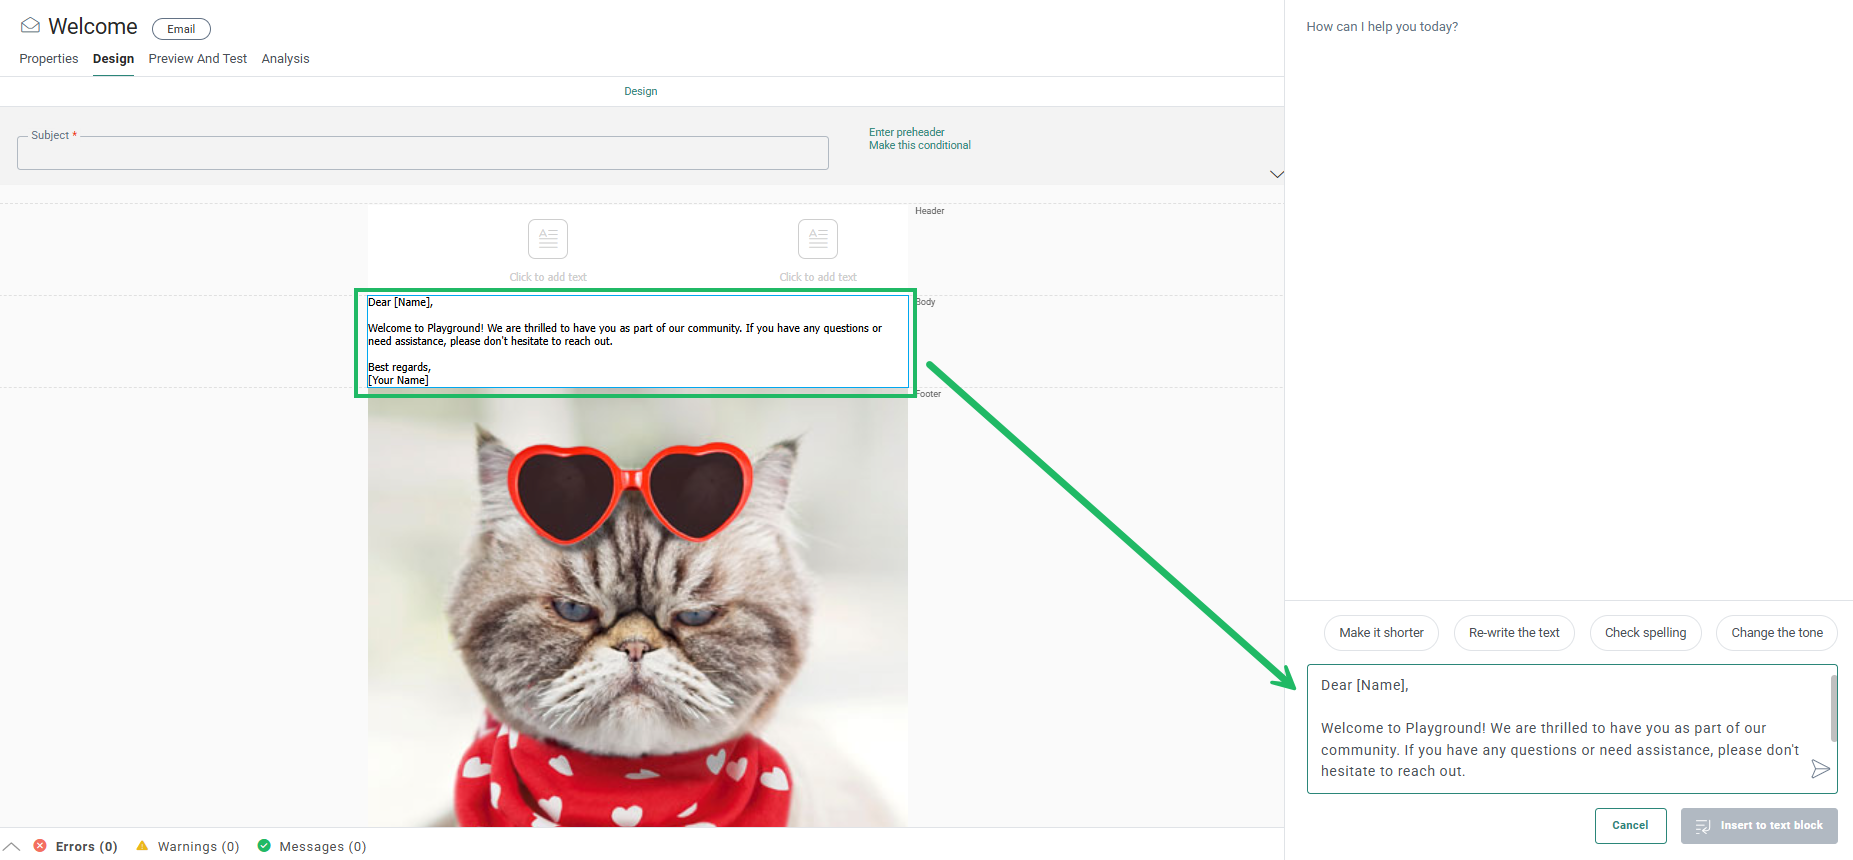
Task: Expand the bottom status panel caret
Action: [x=12, y=846]
